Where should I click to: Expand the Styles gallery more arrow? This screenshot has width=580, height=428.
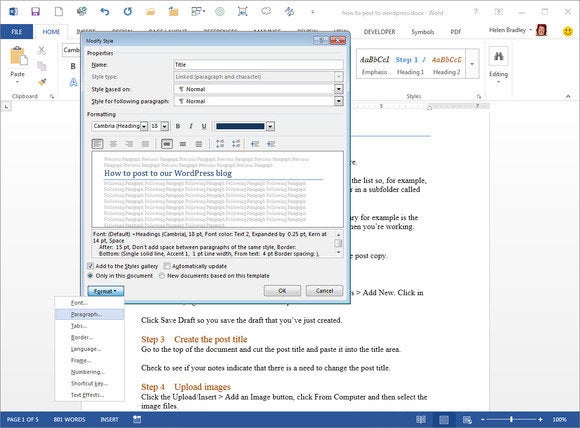472,64
